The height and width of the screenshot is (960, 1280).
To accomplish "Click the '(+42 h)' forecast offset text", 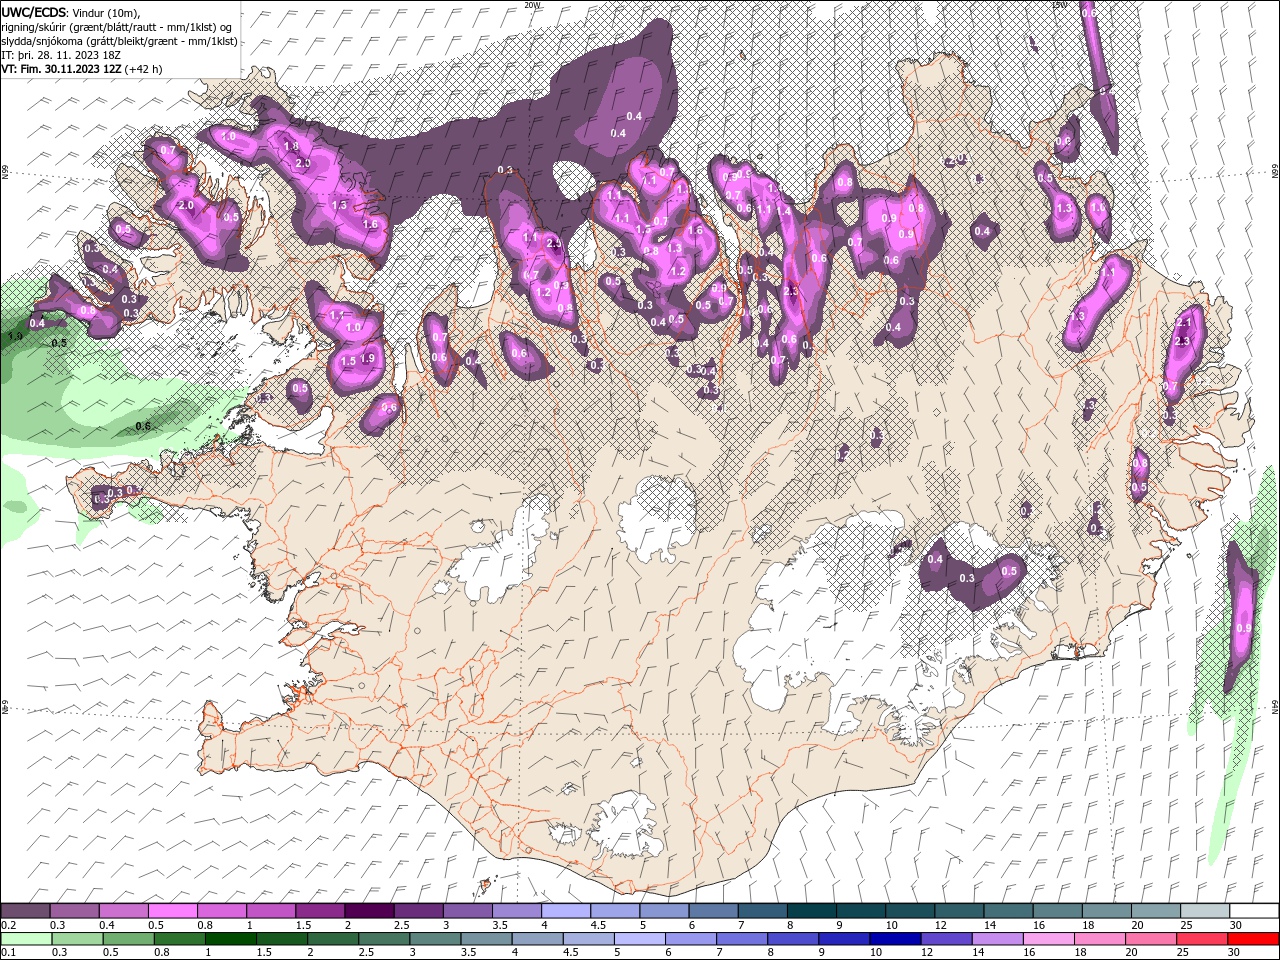I will [142, 69].
